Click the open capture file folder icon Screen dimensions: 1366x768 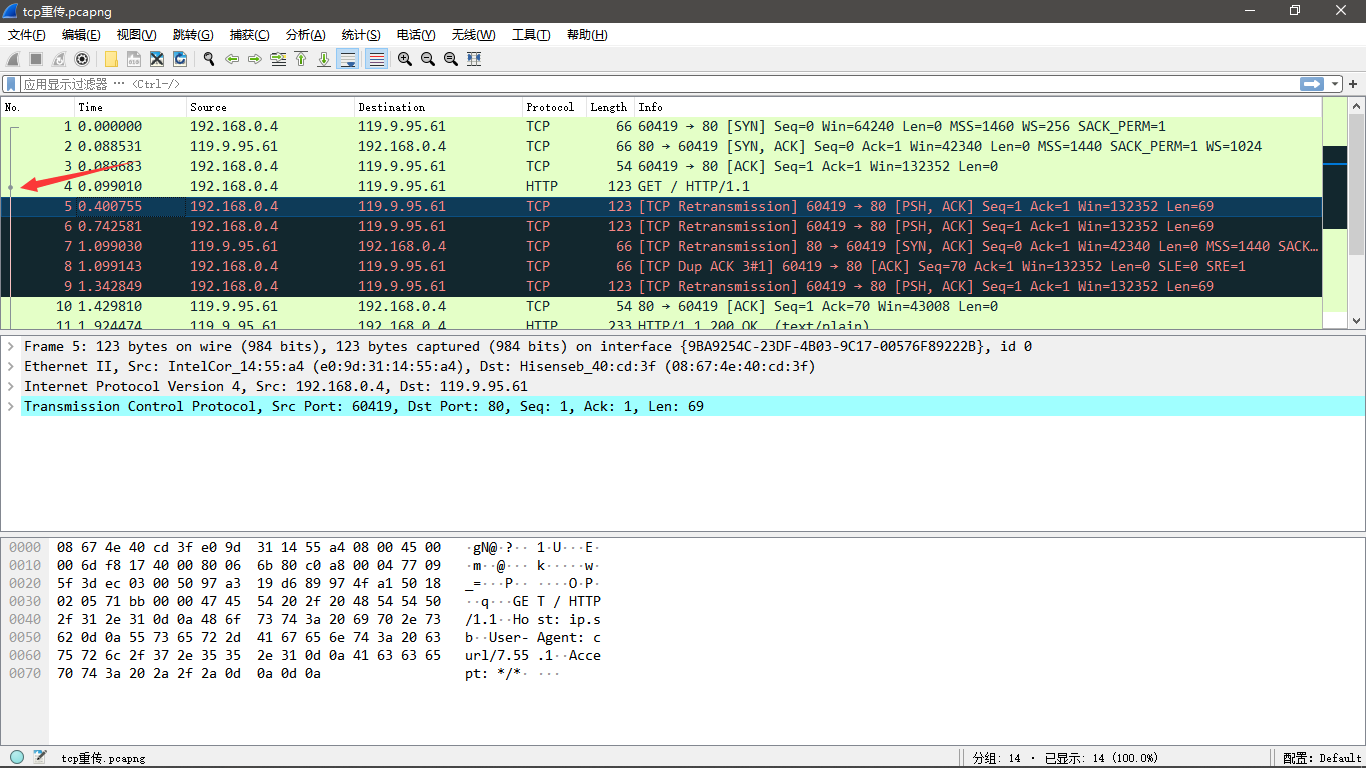(111, 59)
